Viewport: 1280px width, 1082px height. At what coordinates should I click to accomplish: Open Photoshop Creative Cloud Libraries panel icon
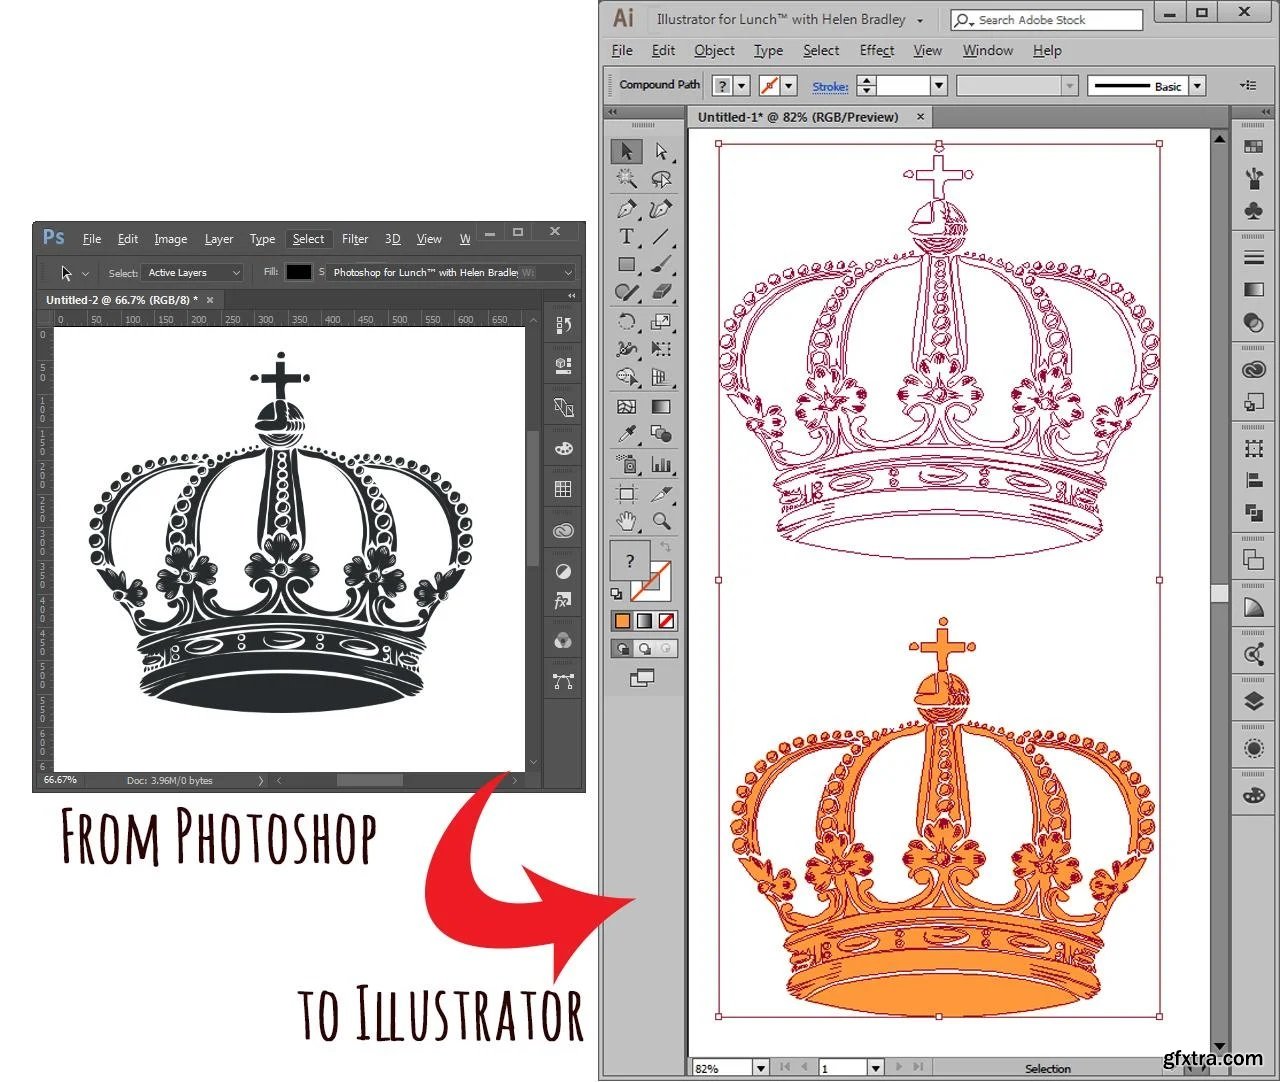point(563,531)
